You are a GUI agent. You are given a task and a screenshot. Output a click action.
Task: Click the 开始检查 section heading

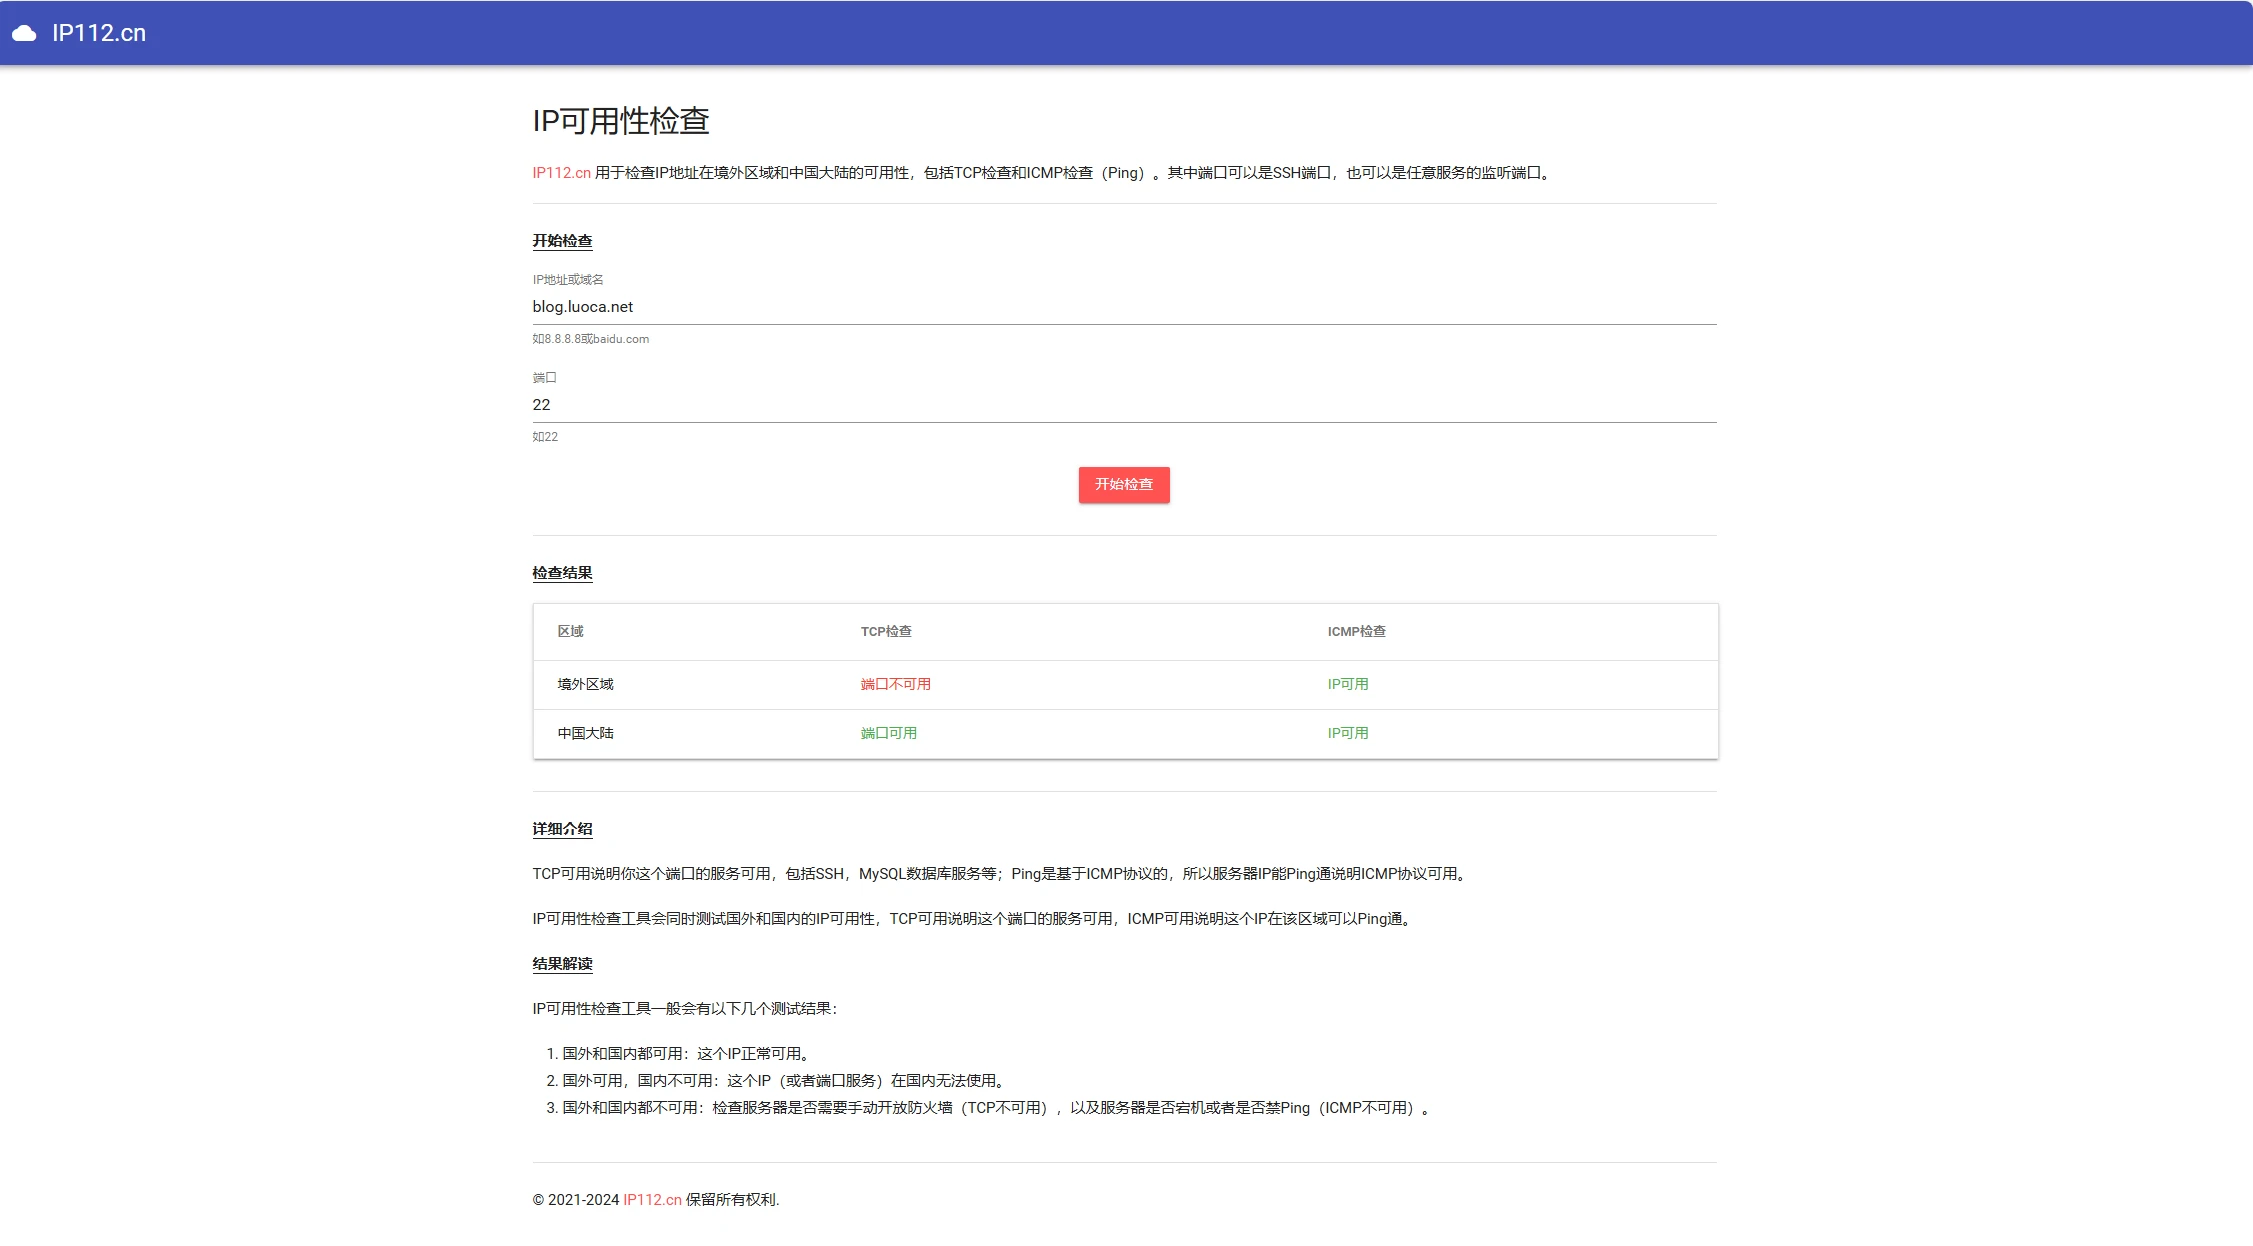click(562, 241)
